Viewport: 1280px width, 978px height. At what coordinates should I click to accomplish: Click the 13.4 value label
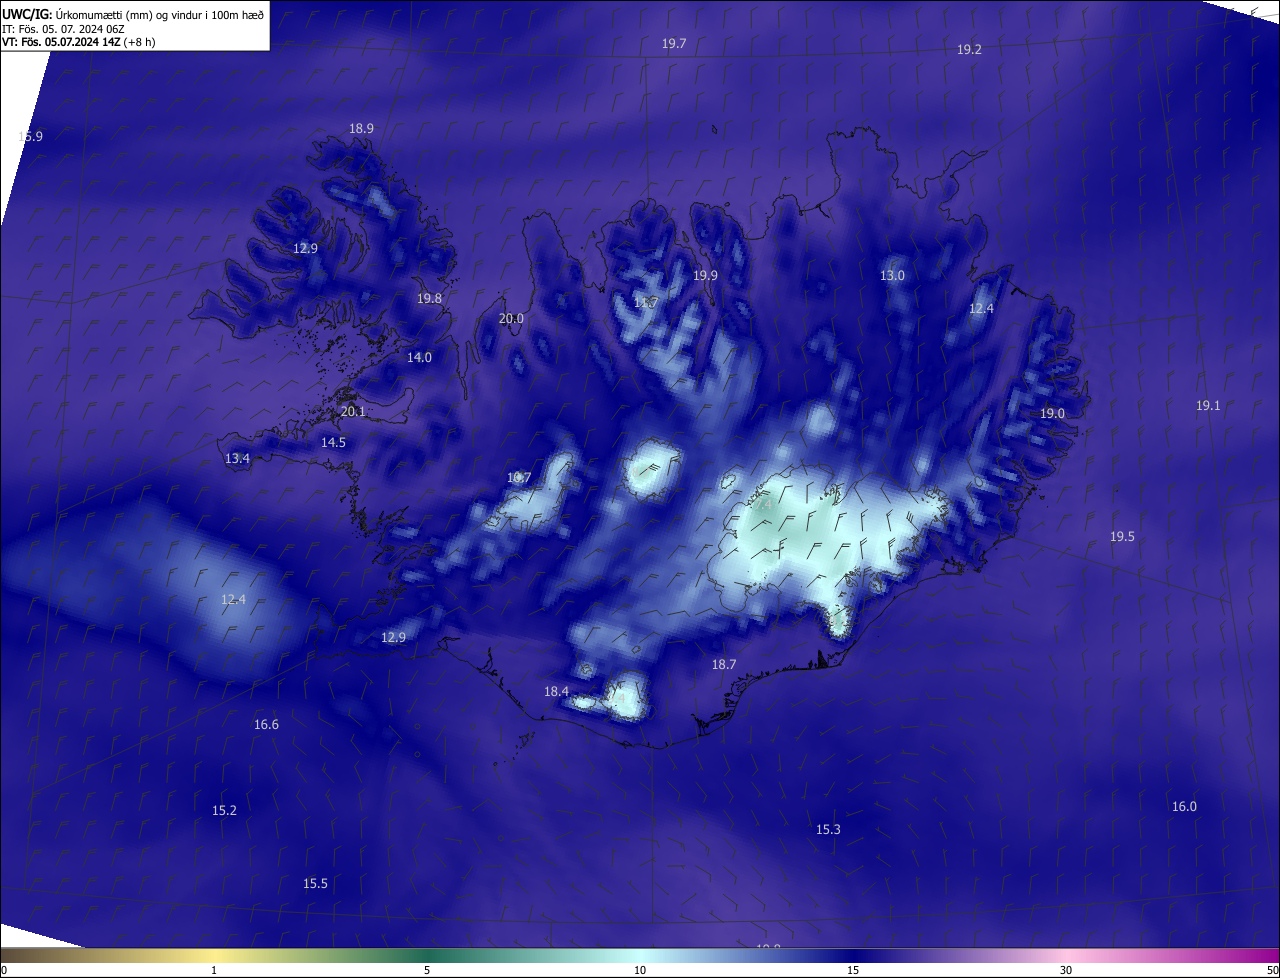237,459
